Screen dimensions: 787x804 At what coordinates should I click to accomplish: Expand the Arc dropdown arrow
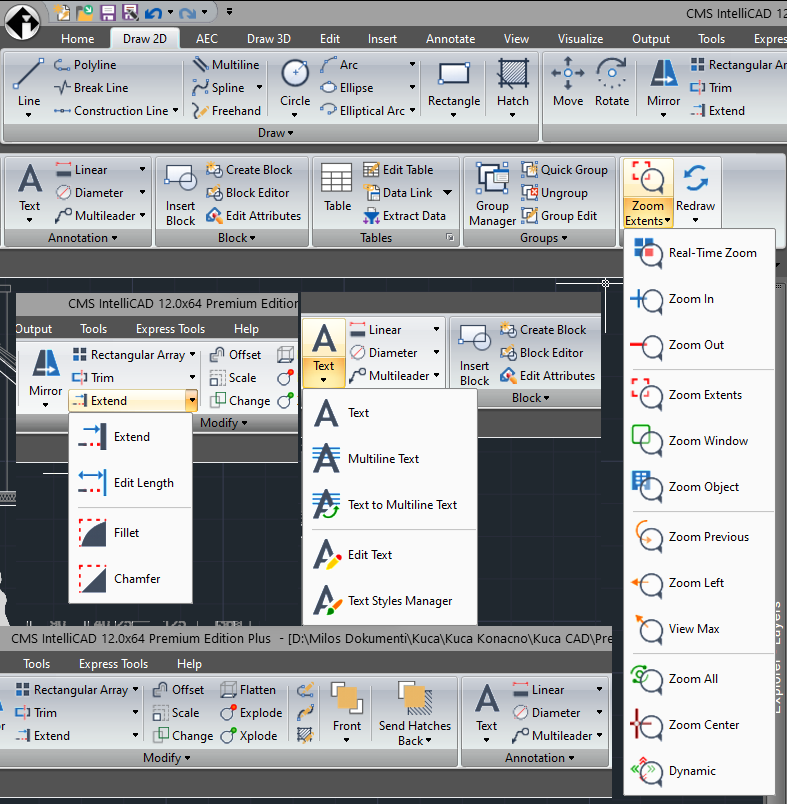pyautogui.click(x=412, y=65)
